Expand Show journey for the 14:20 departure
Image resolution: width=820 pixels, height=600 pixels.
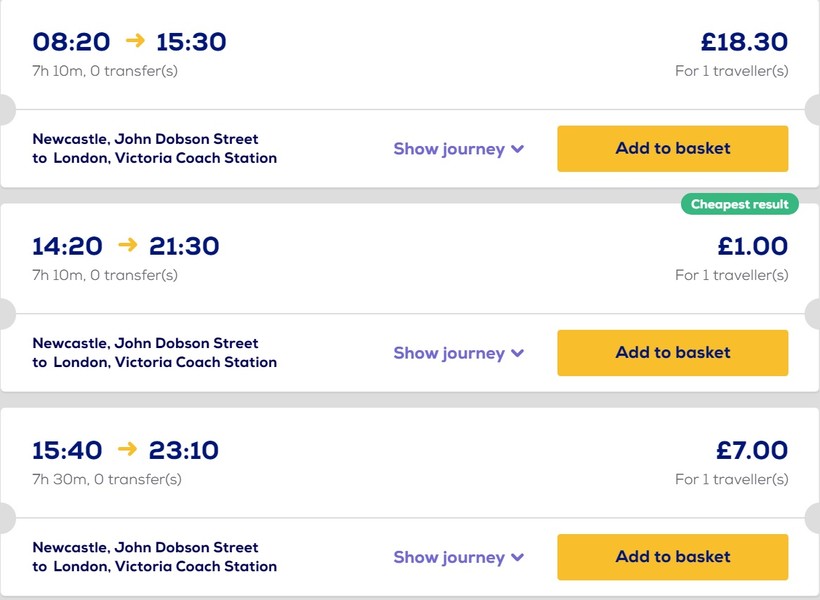pos(458,353)
